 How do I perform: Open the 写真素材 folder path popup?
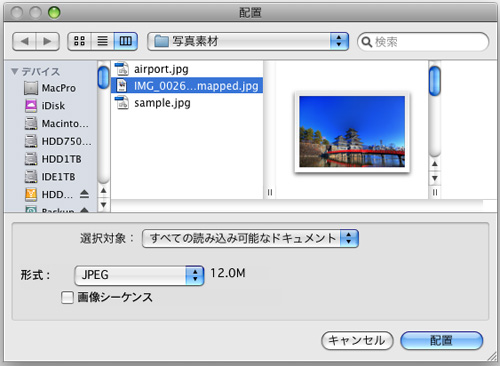[248, 41]
